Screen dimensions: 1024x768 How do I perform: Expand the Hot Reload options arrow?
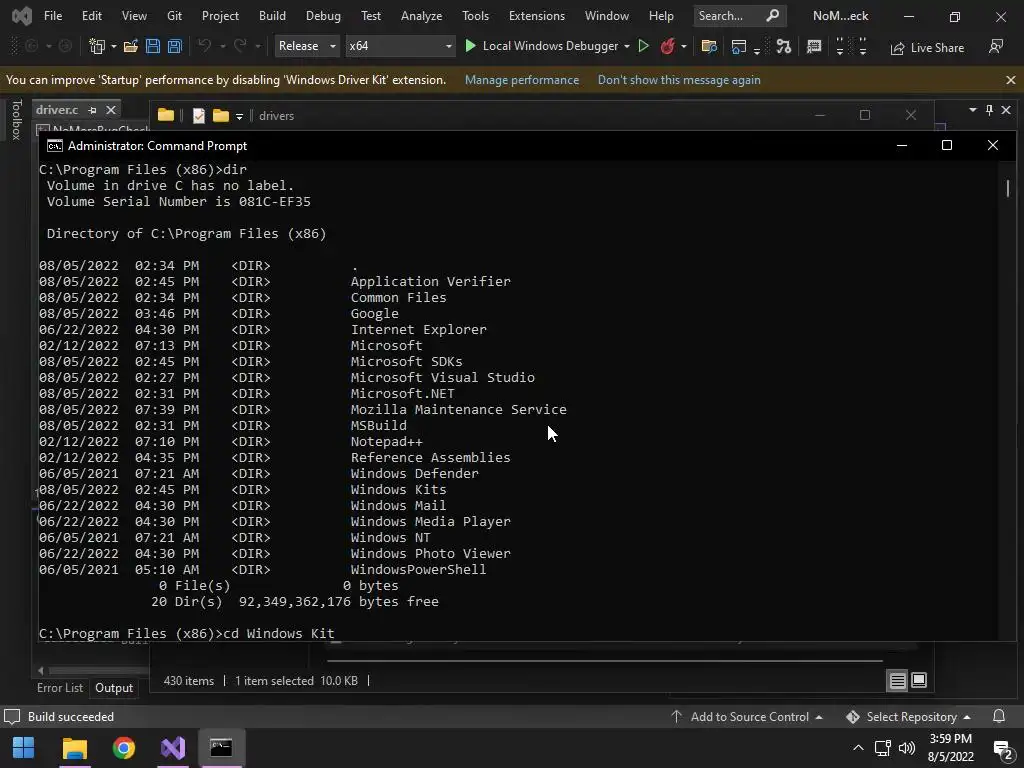pos(684,46)
